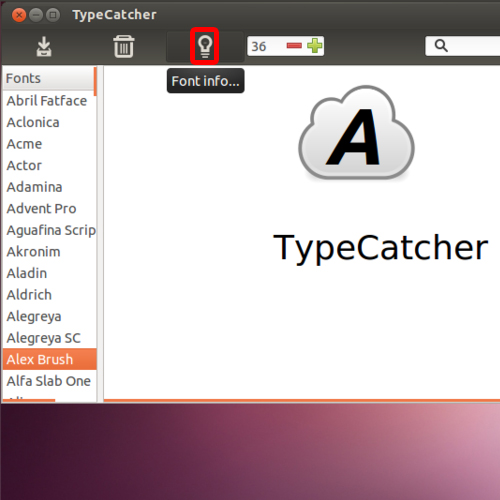
Task: Select Acme font
Action: [49, 144]
